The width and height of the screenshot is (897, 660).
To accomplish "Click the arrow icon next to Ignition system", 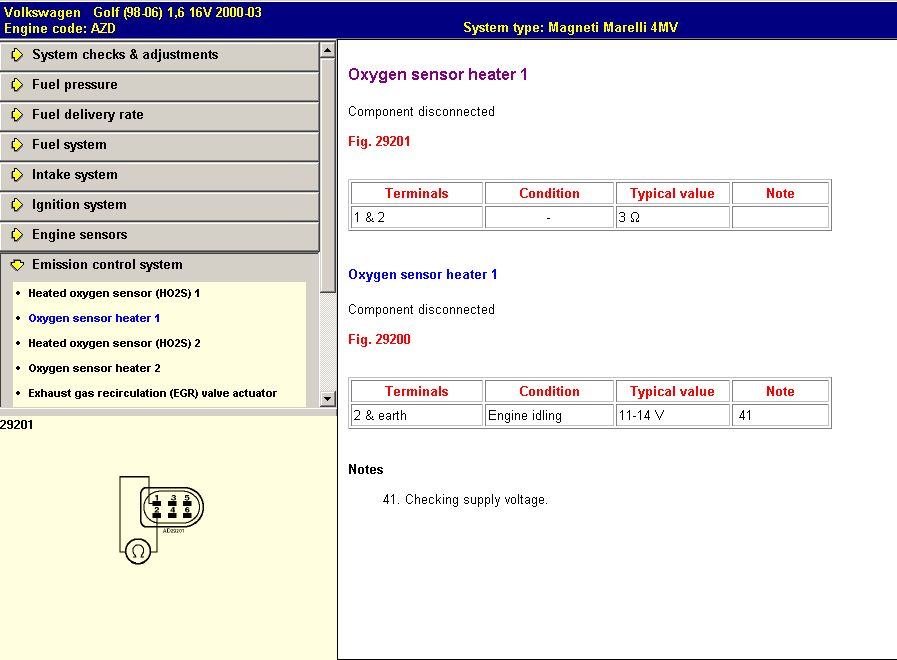I will pyautogui.click(x=17, y=205).
